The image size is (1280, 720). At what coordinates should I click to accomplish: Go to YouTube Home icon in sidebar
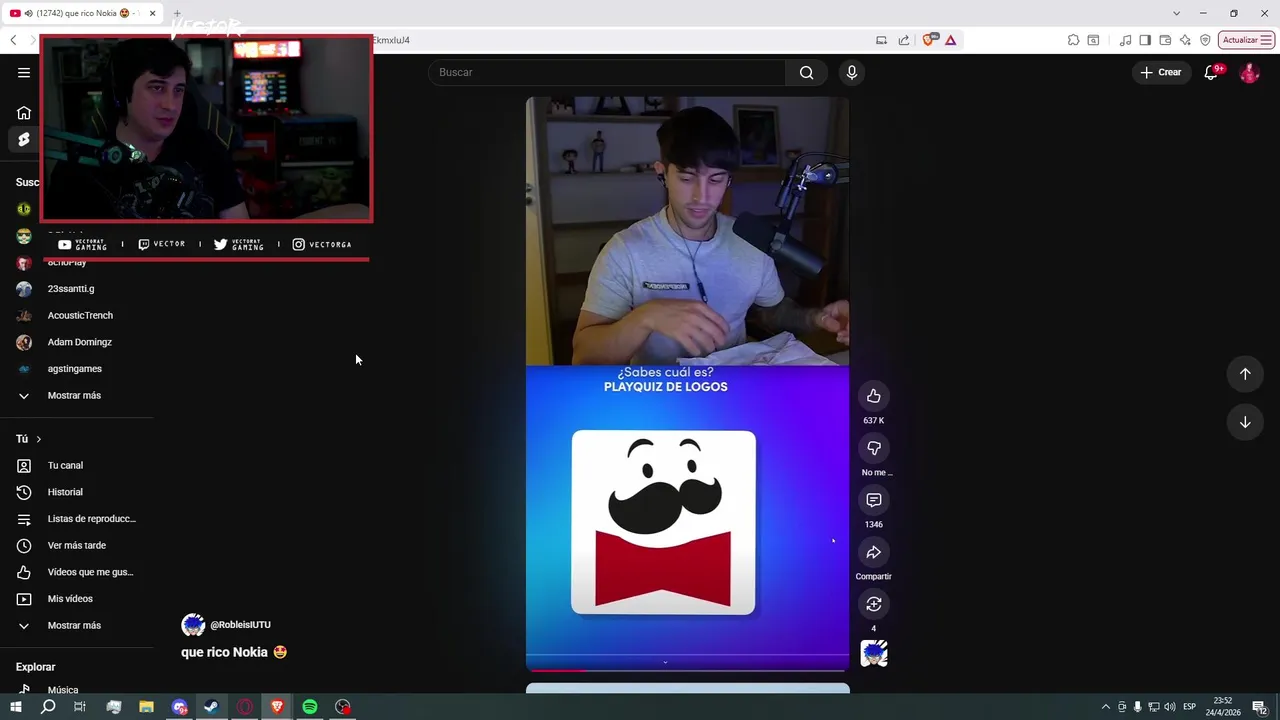pos(24,113)
